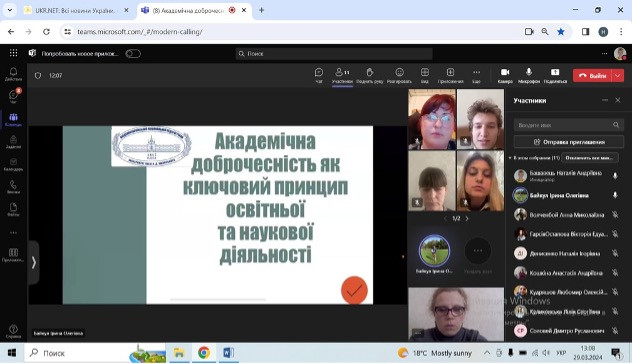Image resolution: width=632 pixels, height=364 pixels.
Task: Click the participant name search field
Action: click(569, 125)
